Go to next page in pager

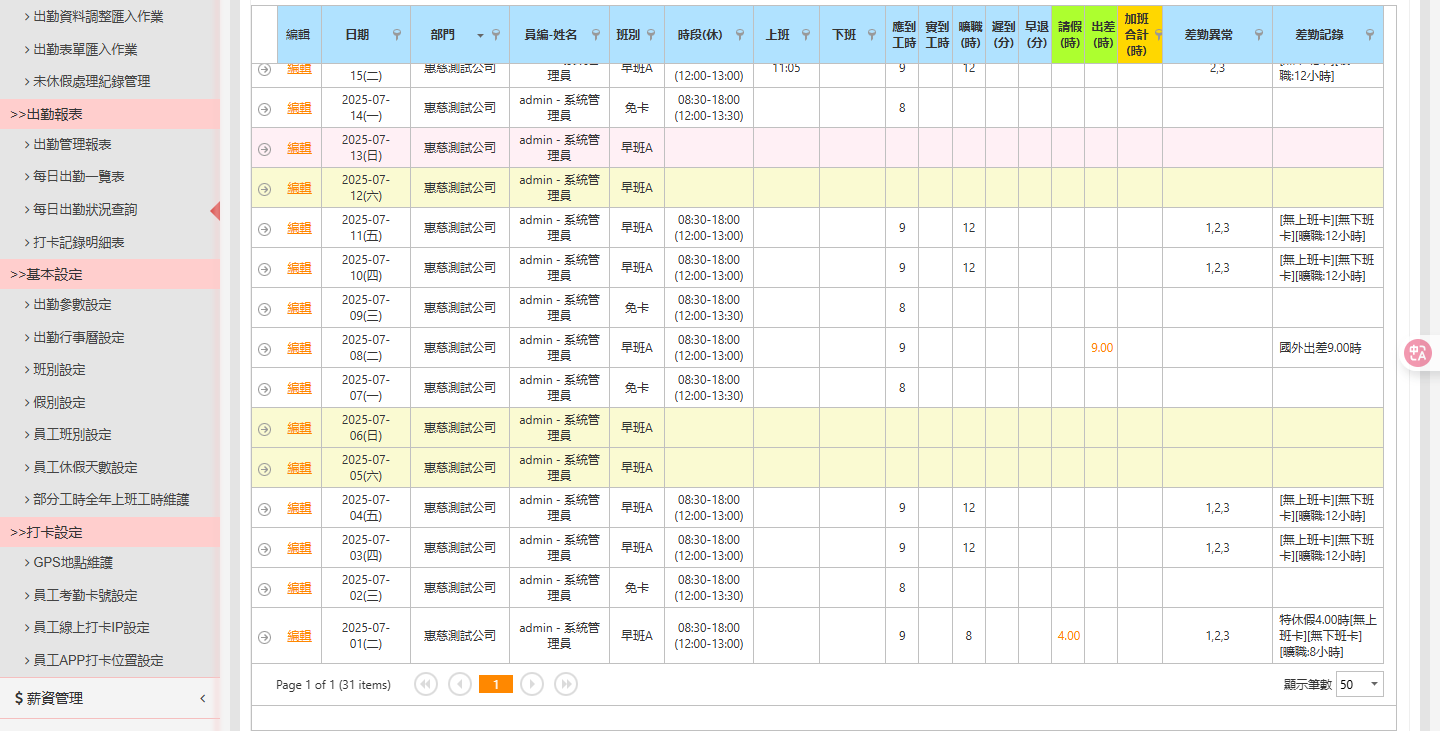(532, 684)
